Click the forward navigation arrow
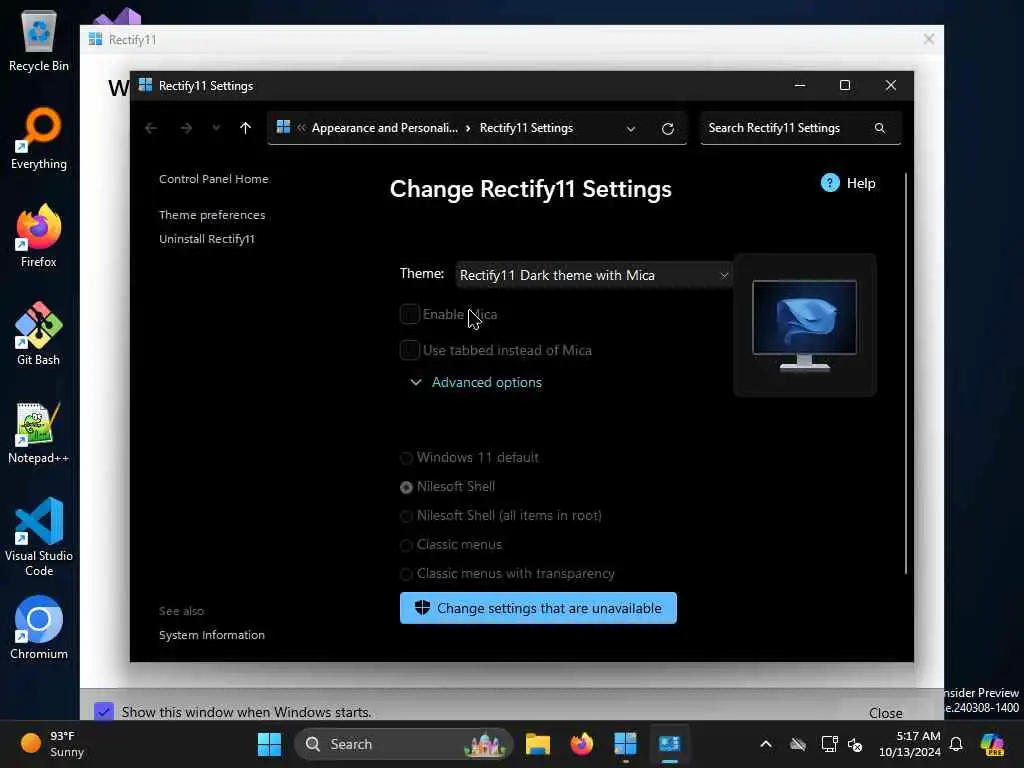Image resolution: width=1024 pixels, height=768 pixels. 186,128
